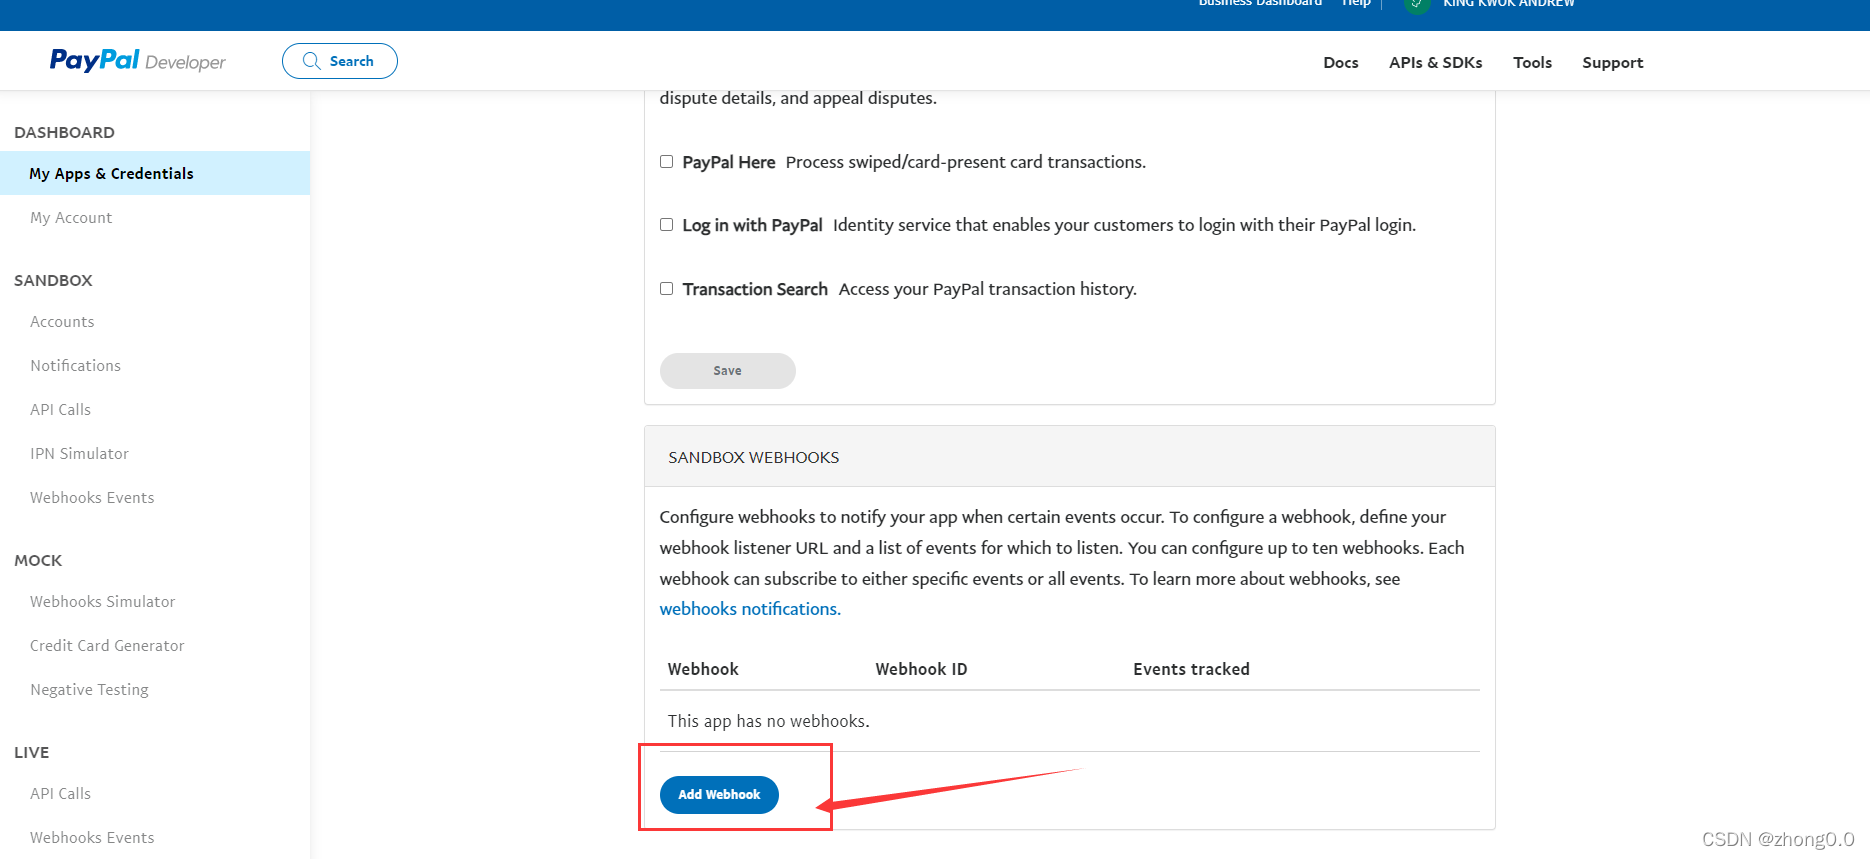Click the PayPal Developer logo
The image size is (1870, 859).
coord(138,61)
